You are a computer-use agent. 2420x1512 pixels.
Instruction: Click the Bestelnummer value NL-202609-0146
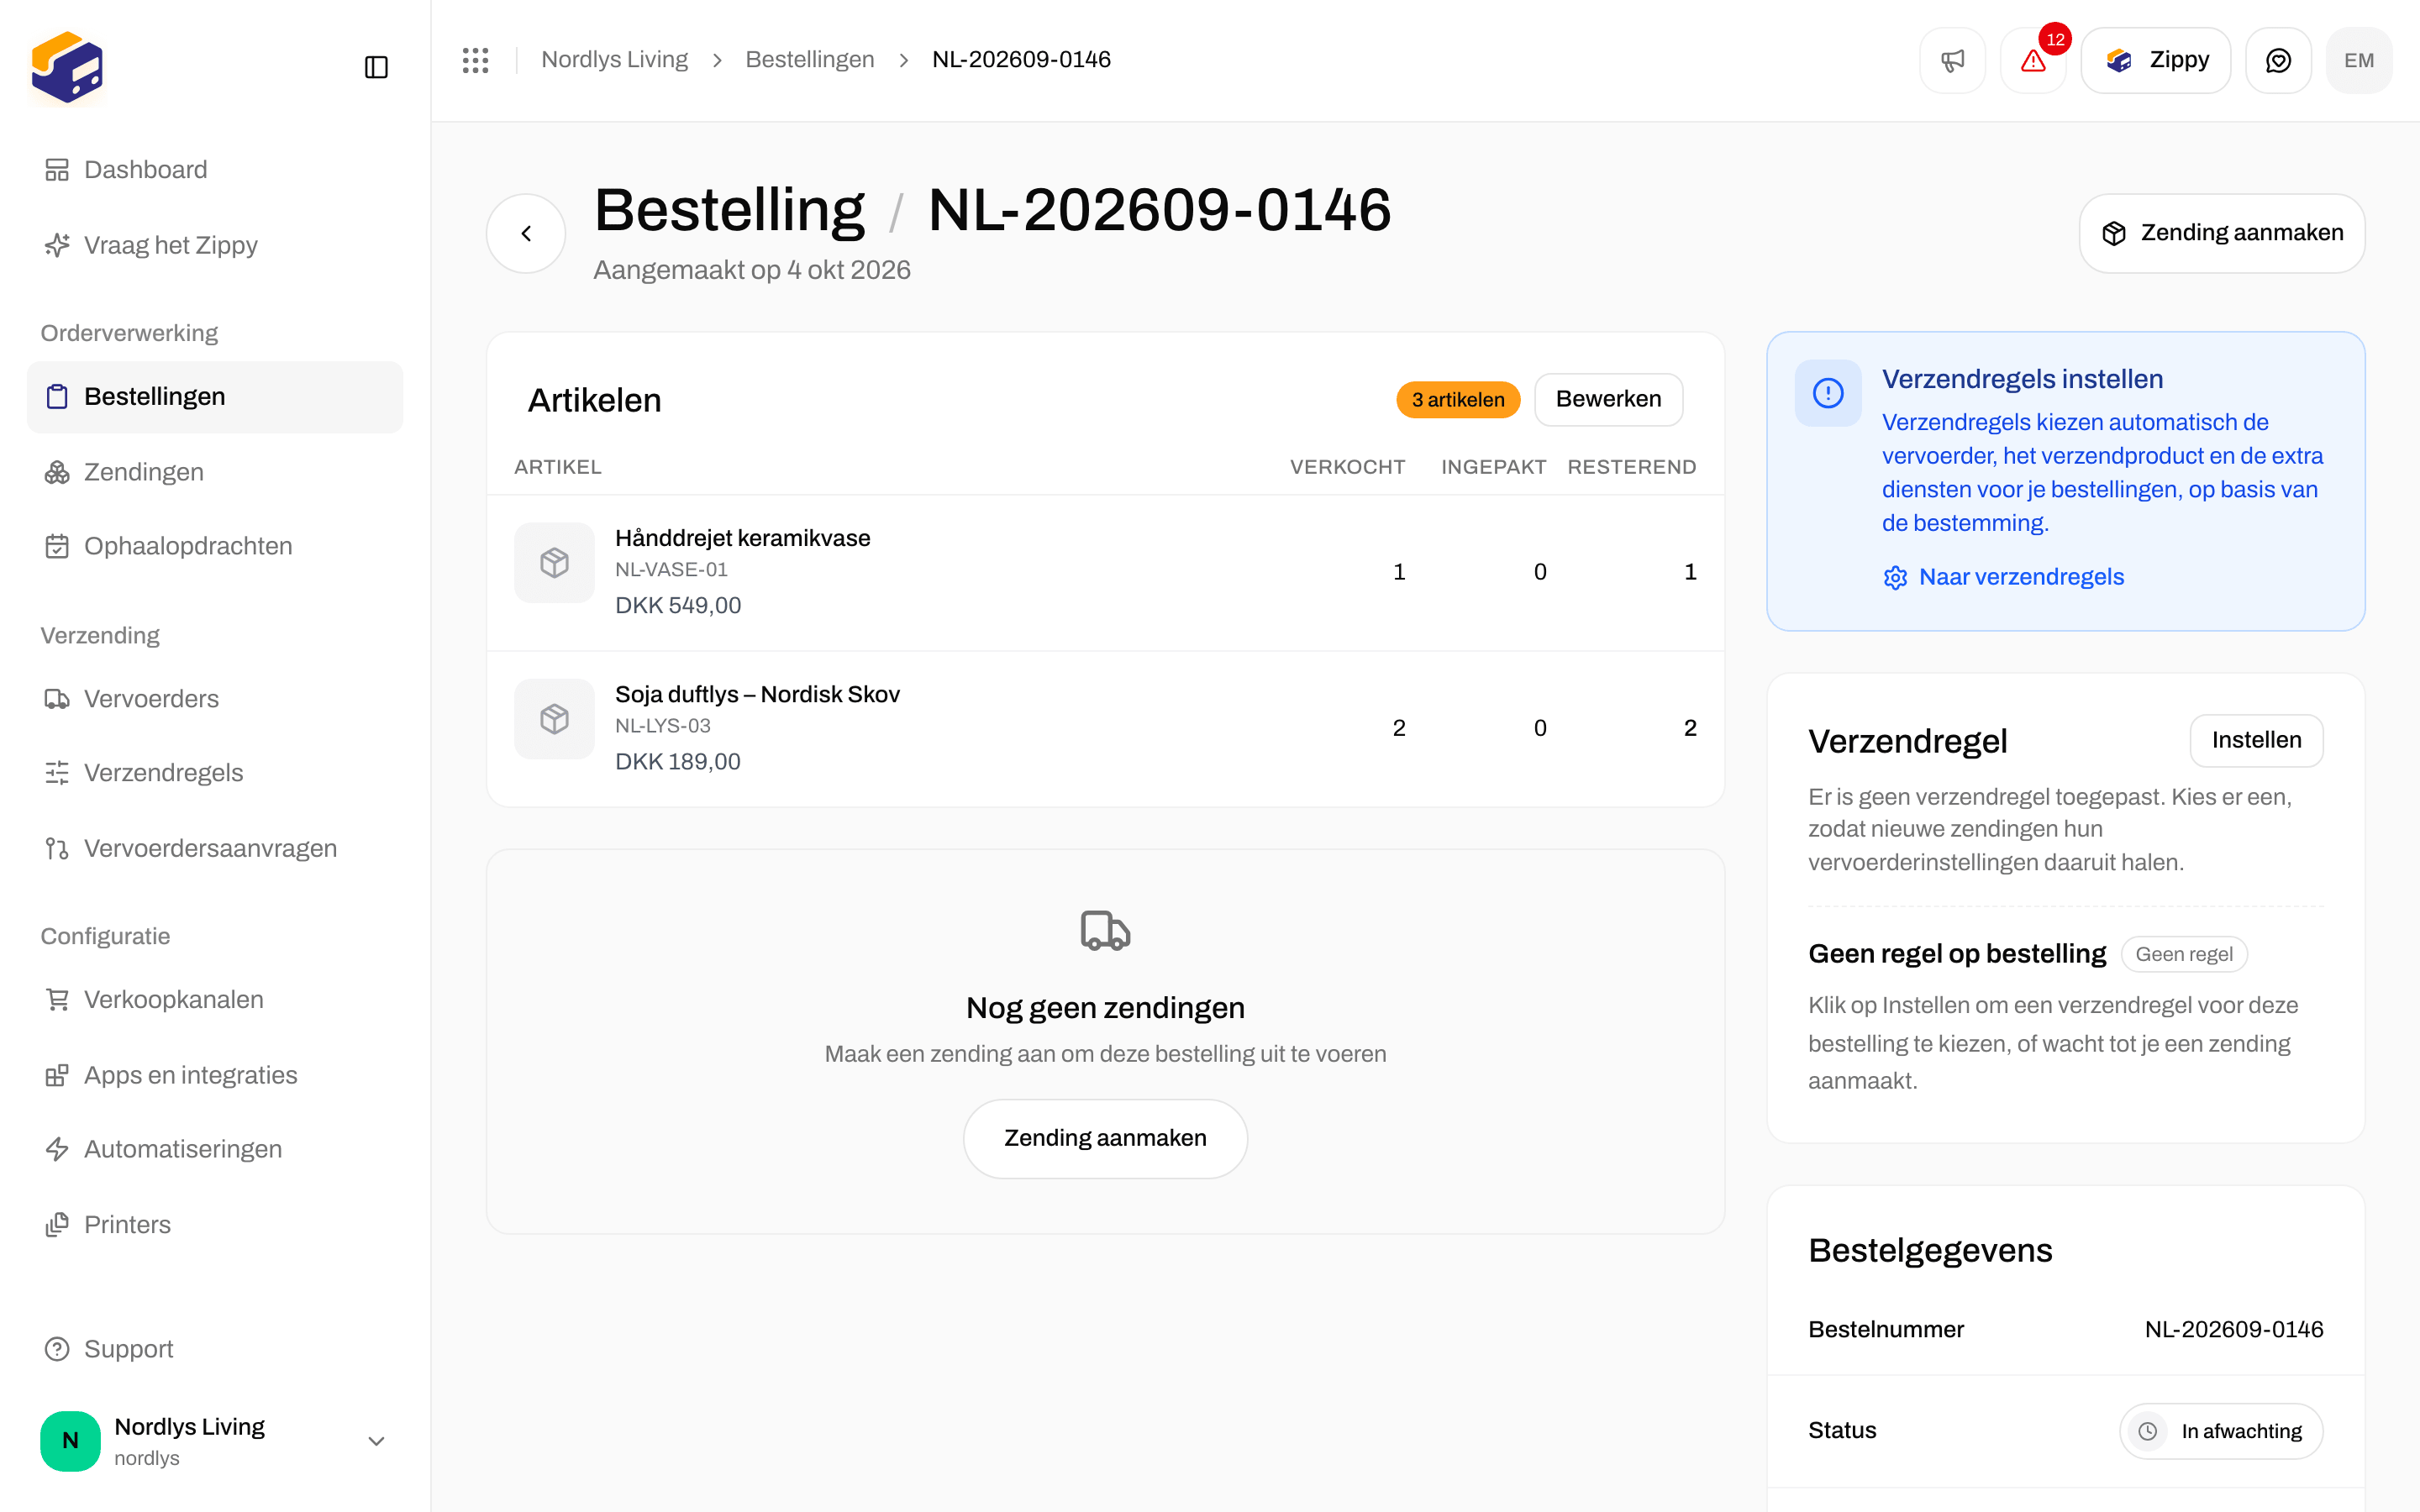tap(2234, 1329)
